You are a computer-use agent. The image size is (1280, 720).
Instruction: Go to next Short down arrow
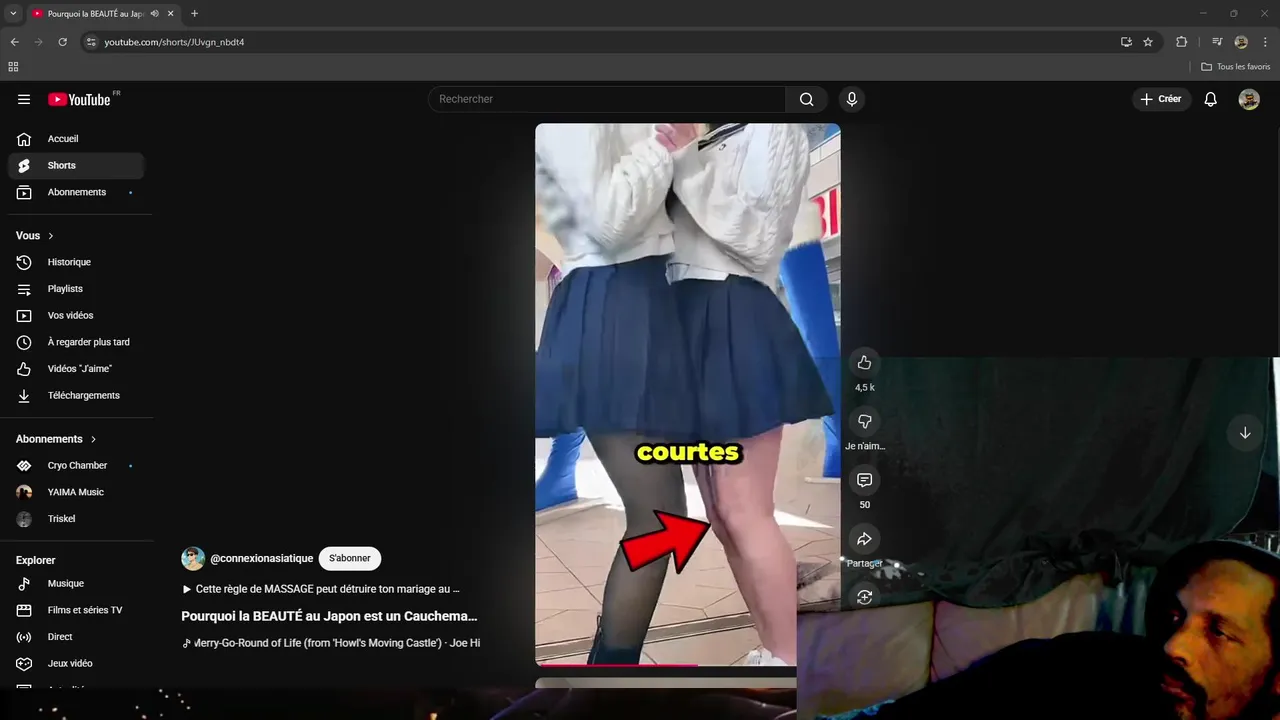point(1245,433)
